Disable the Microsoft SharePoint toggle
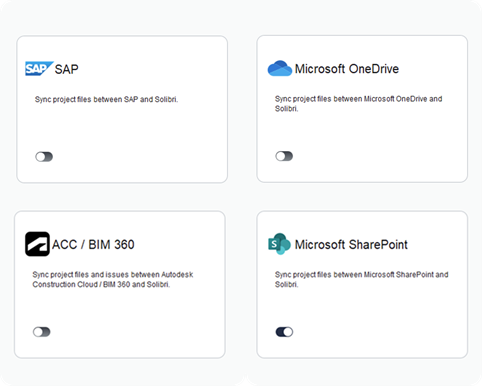The width and height of the screenshot is (482, 386). (x=284, y=332)
